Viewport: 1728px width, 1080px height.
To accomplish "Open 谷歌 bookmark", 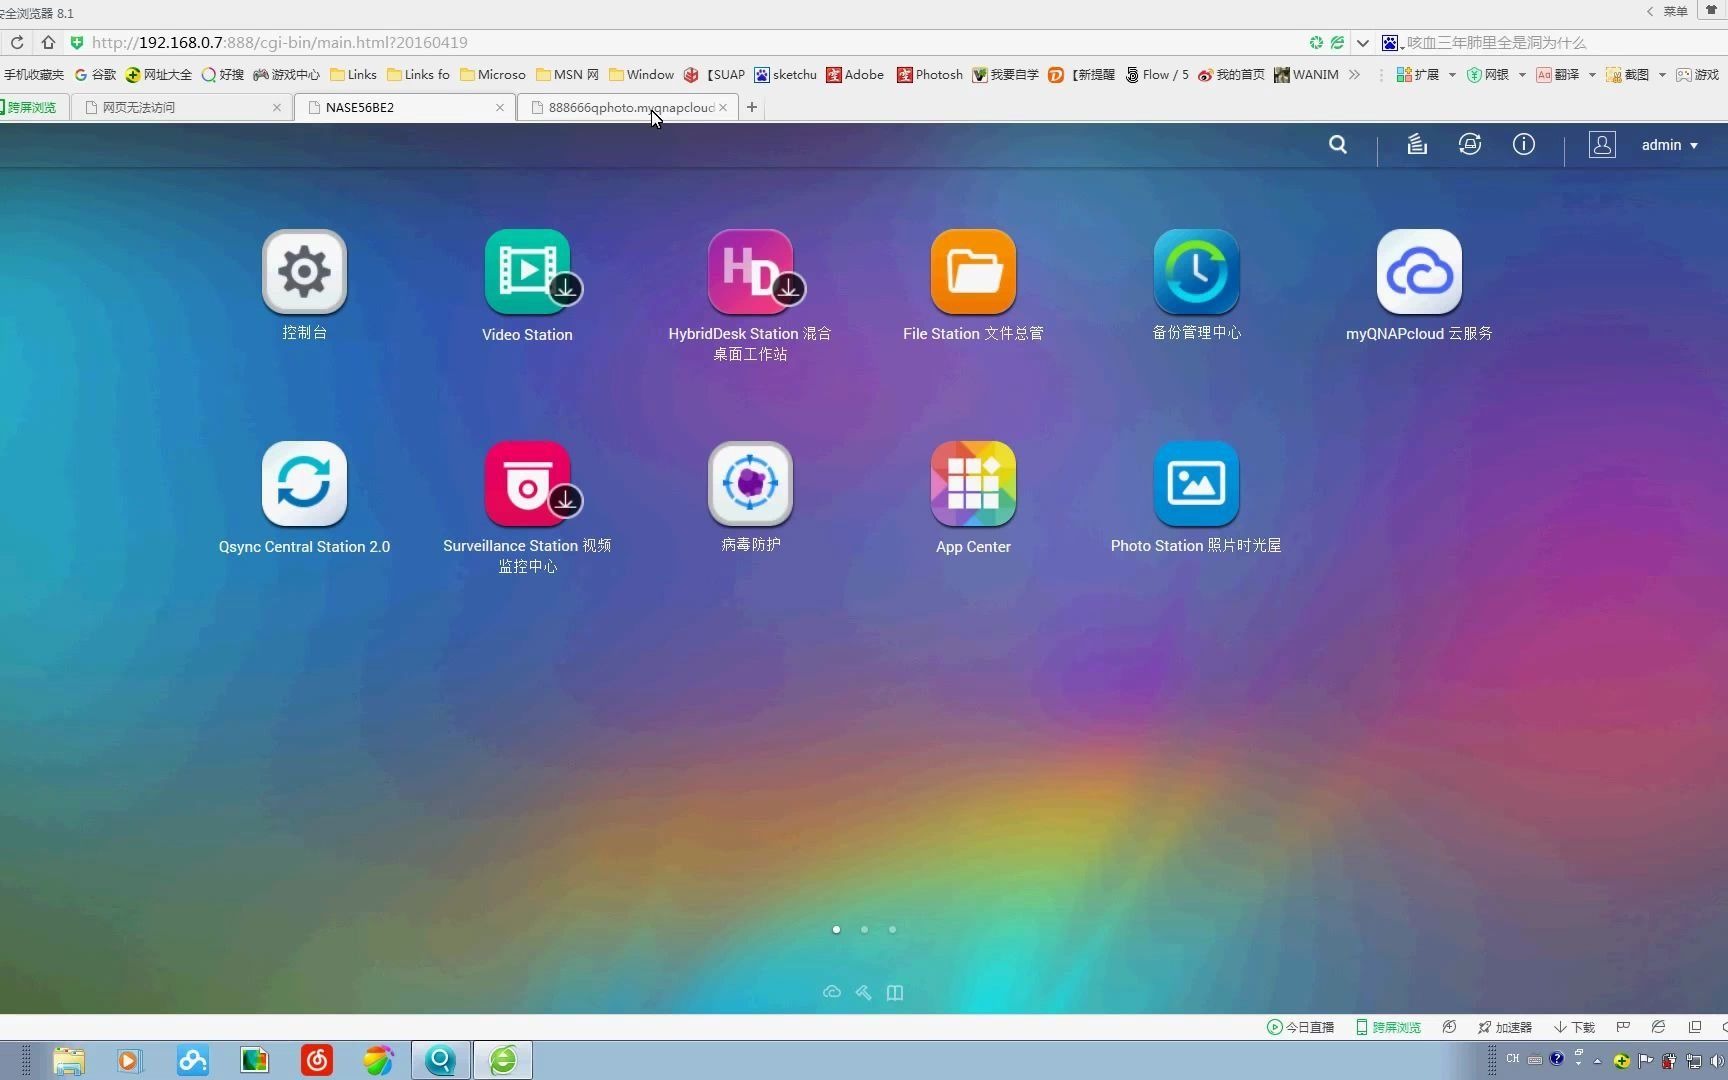I will [x=95, y=75].
